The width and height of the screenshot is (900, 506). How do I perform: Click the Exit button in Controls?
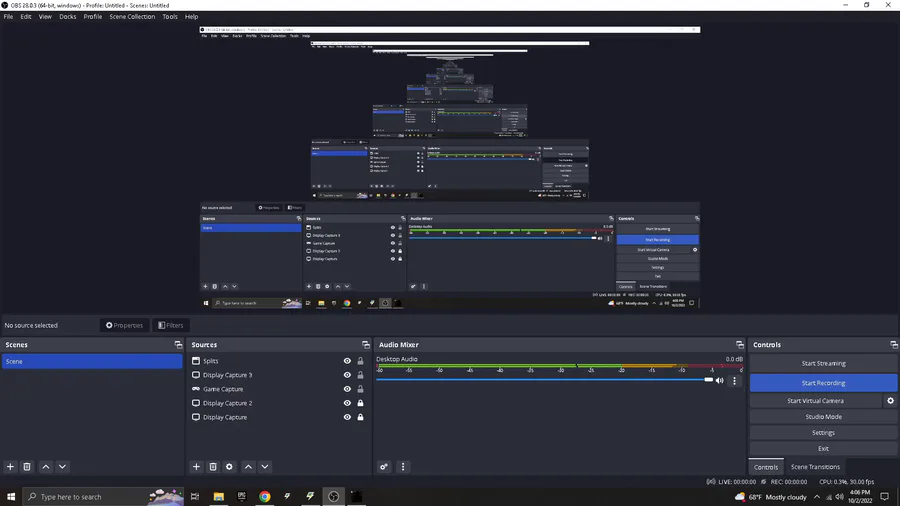(x=823, y=449)
